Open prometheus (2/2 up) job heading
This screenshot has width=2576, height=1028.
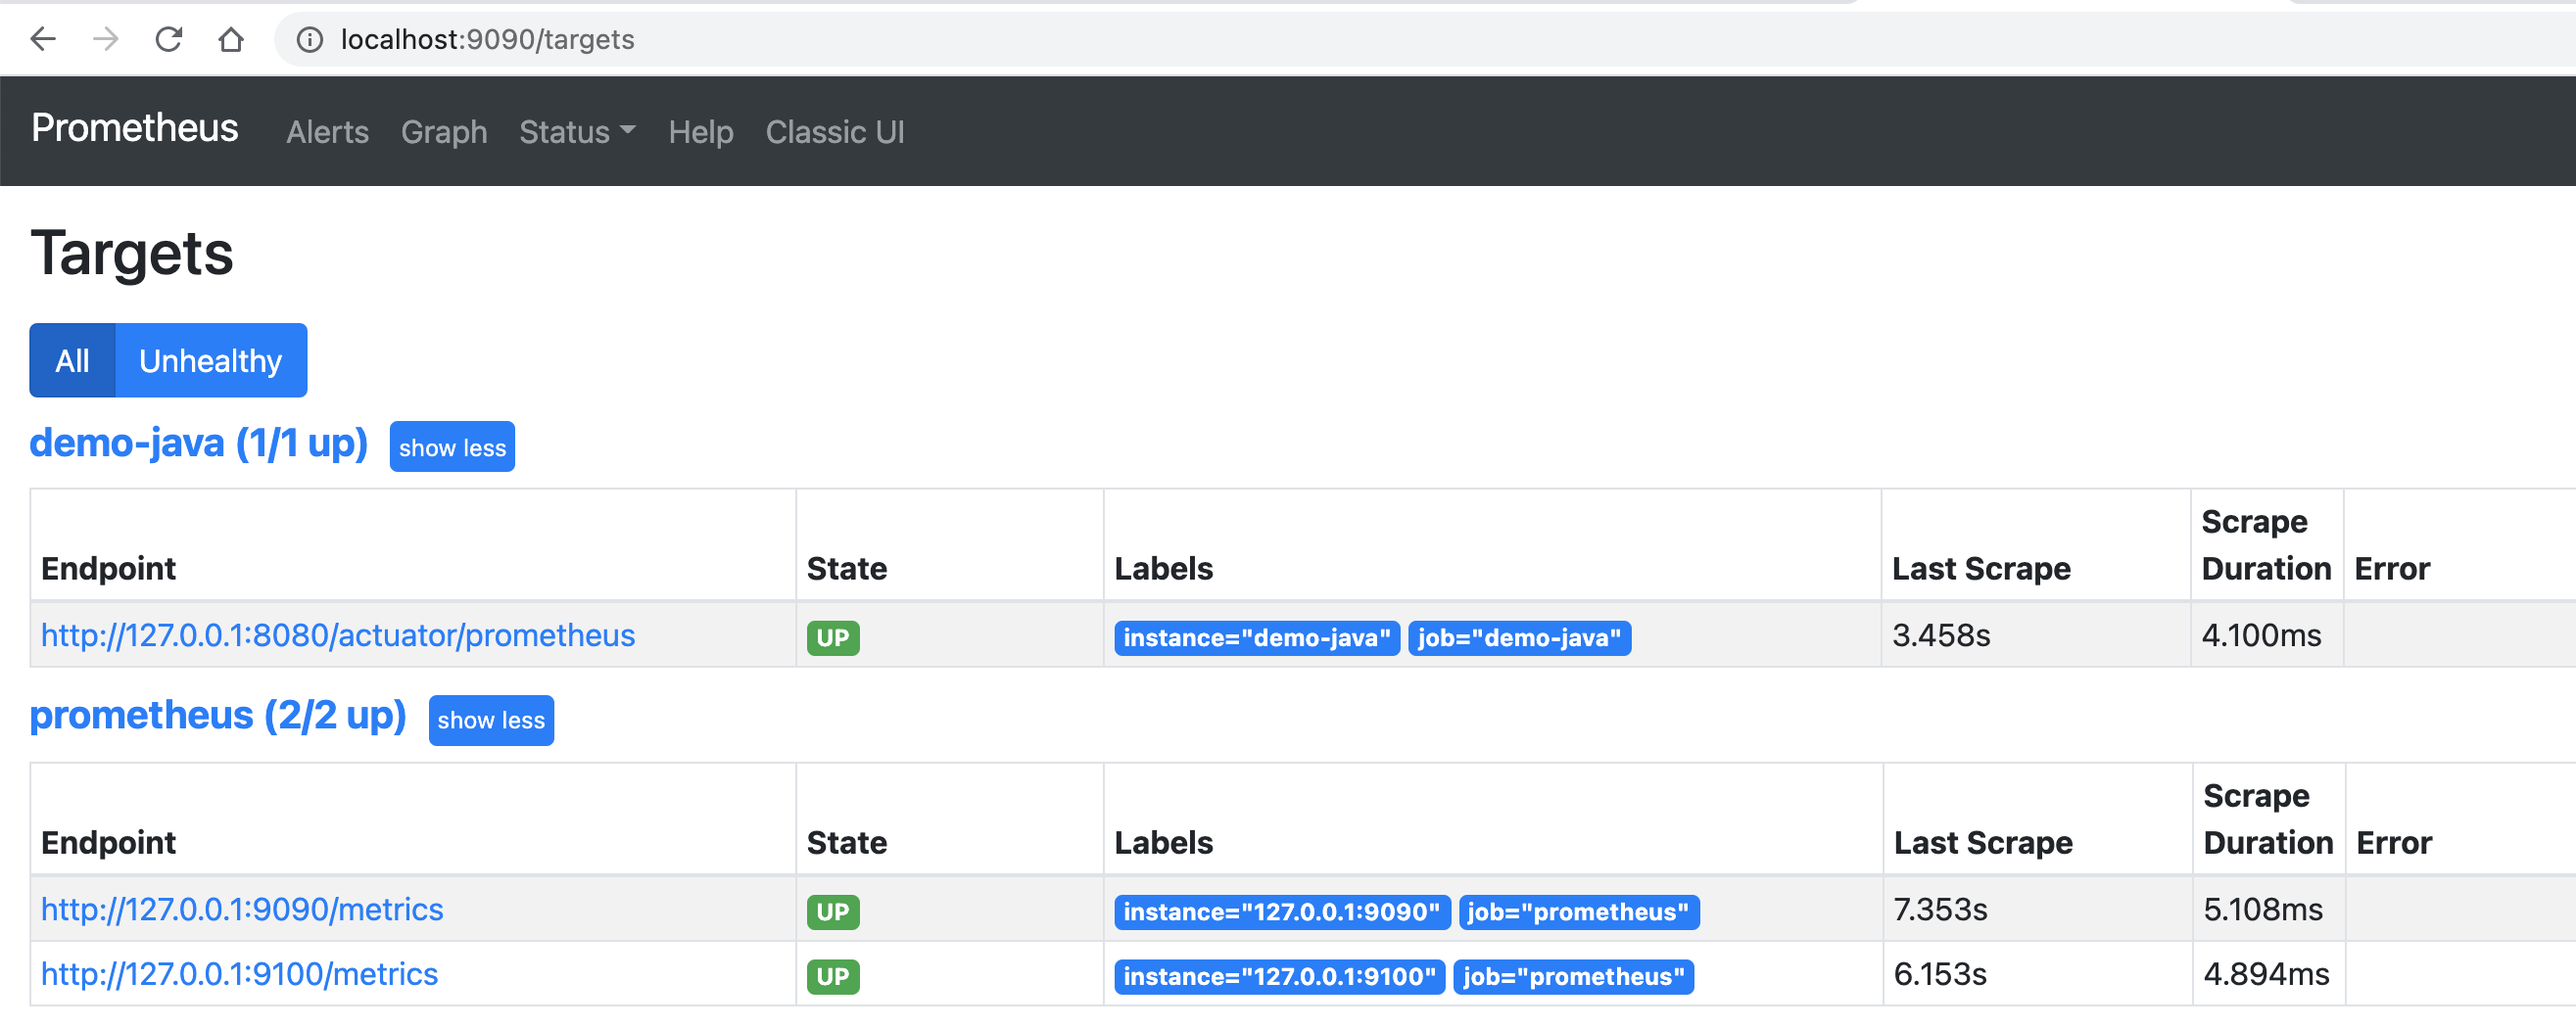pyautogui.click(x=218, y=716)
